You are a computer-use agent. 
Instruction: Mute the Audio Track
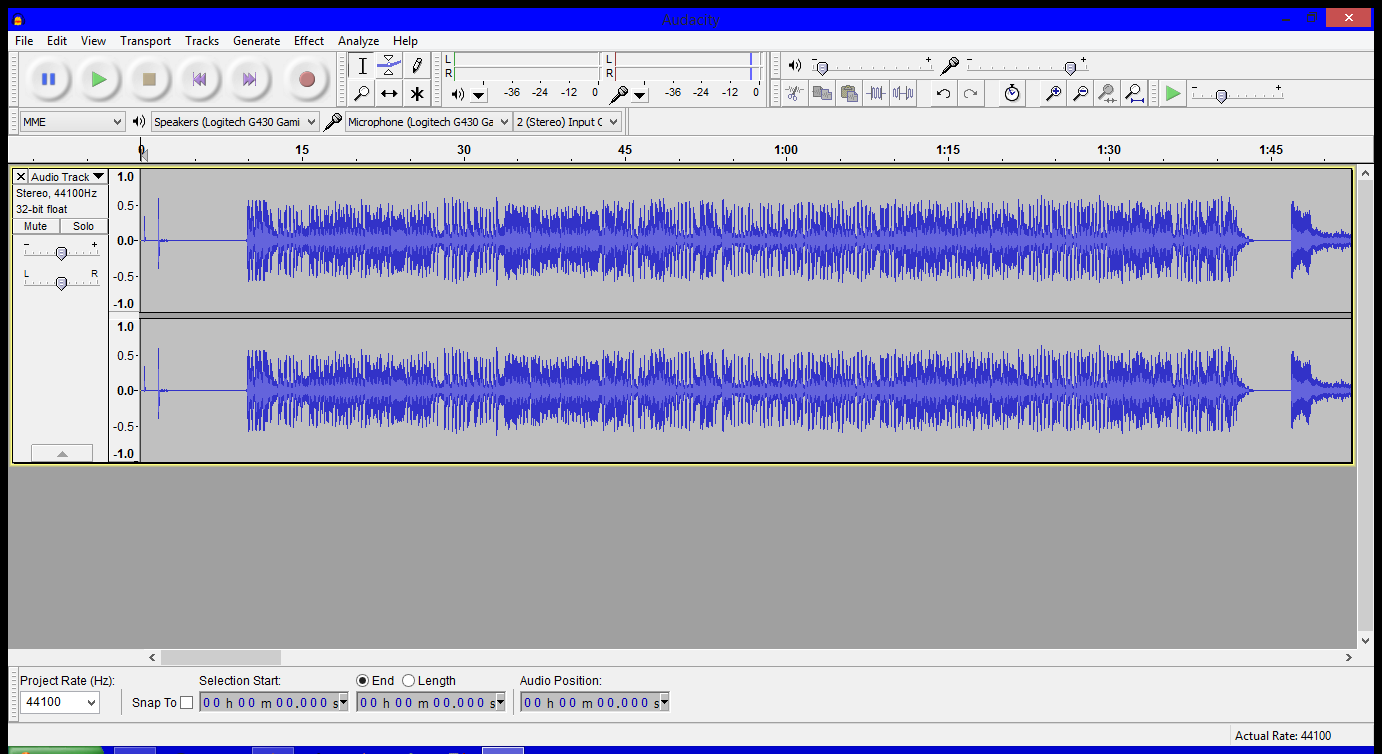[x=36, y=226]
